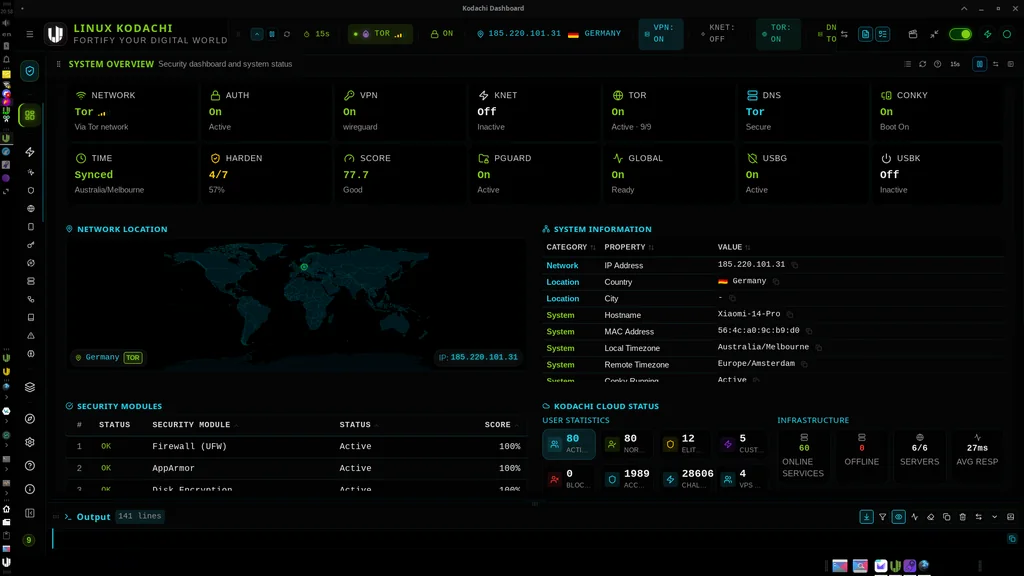Click the 6/6 SERVERS infrastructure card

pyautogui.click(x=919, y=454)
